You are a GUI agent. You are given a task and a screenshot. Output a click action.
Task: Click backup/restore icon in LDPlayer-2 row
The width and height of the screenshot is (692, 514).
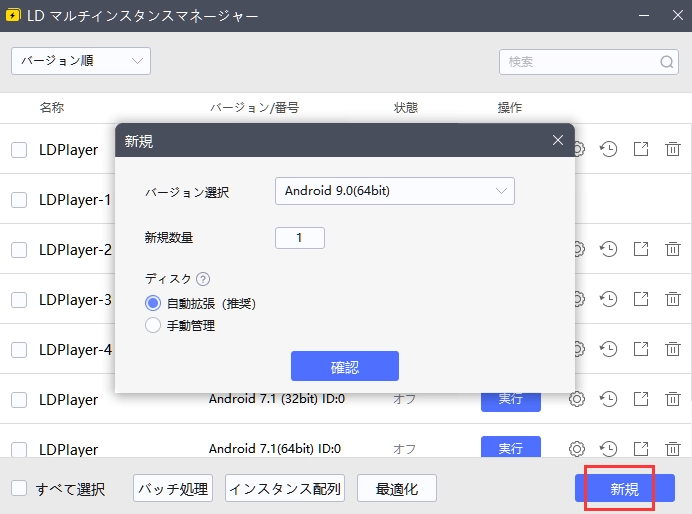[608, 249]
